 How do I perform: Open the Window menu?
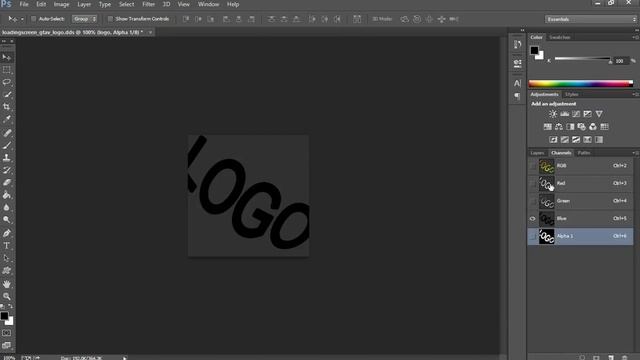(209, 4)
